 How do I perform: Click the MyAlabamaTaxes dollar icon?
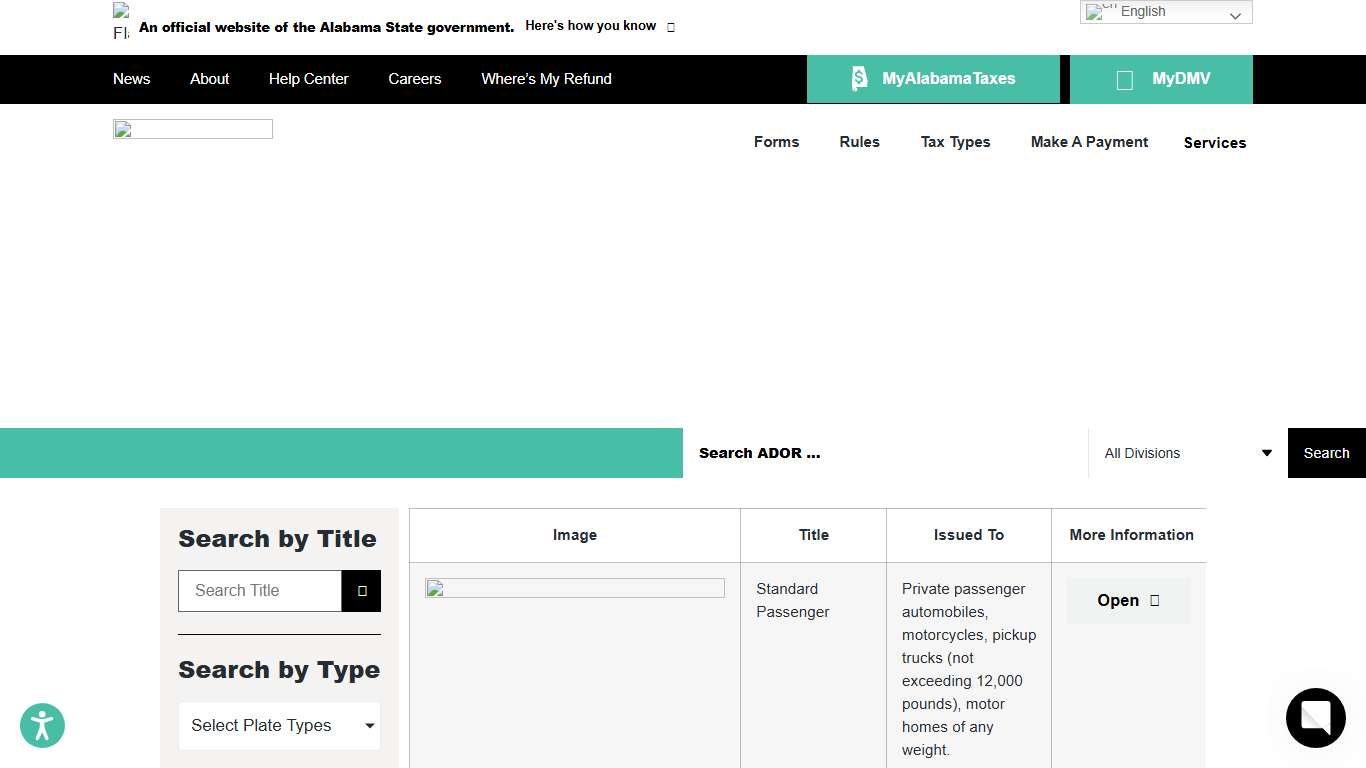[x=859, y=79]
